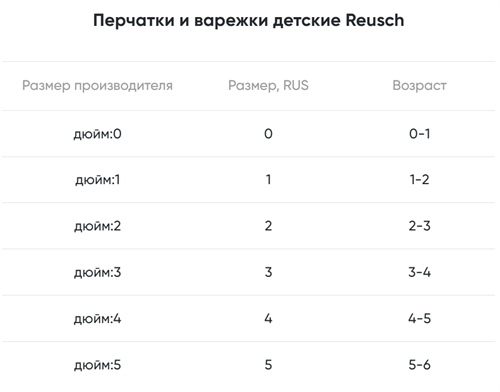Screen dimensions: 500x392
Task: Click the age range 5-6 cell
Action: 419,365
